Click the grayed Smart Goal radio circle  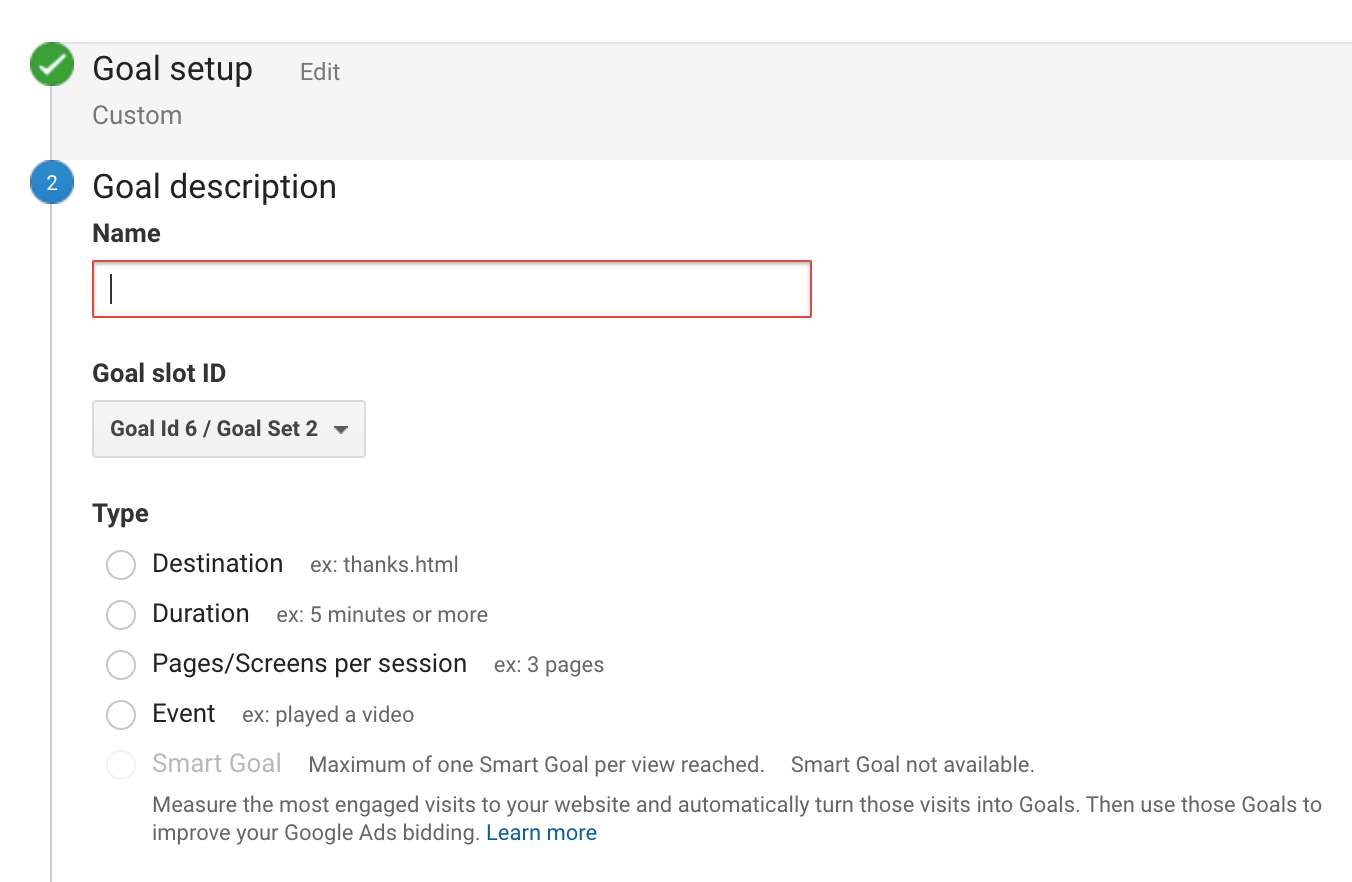120,764
